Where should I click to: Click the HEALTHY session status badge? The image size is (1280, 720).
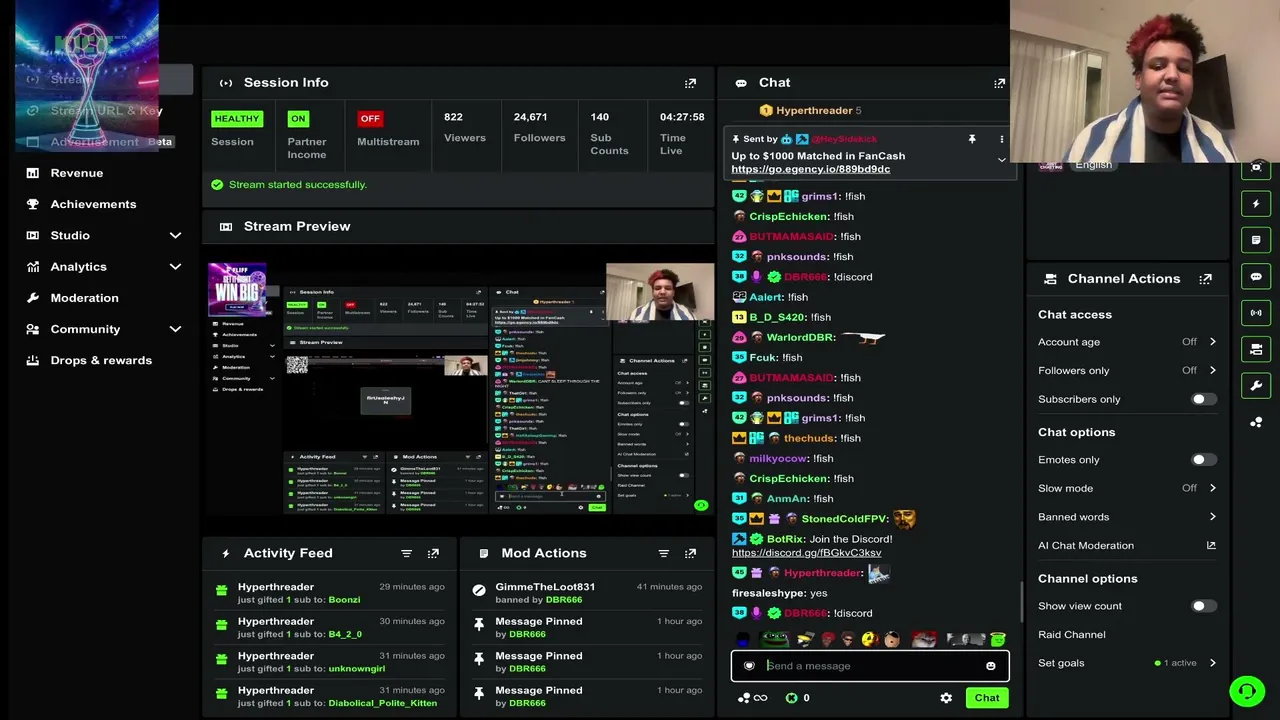click(237, 118)
